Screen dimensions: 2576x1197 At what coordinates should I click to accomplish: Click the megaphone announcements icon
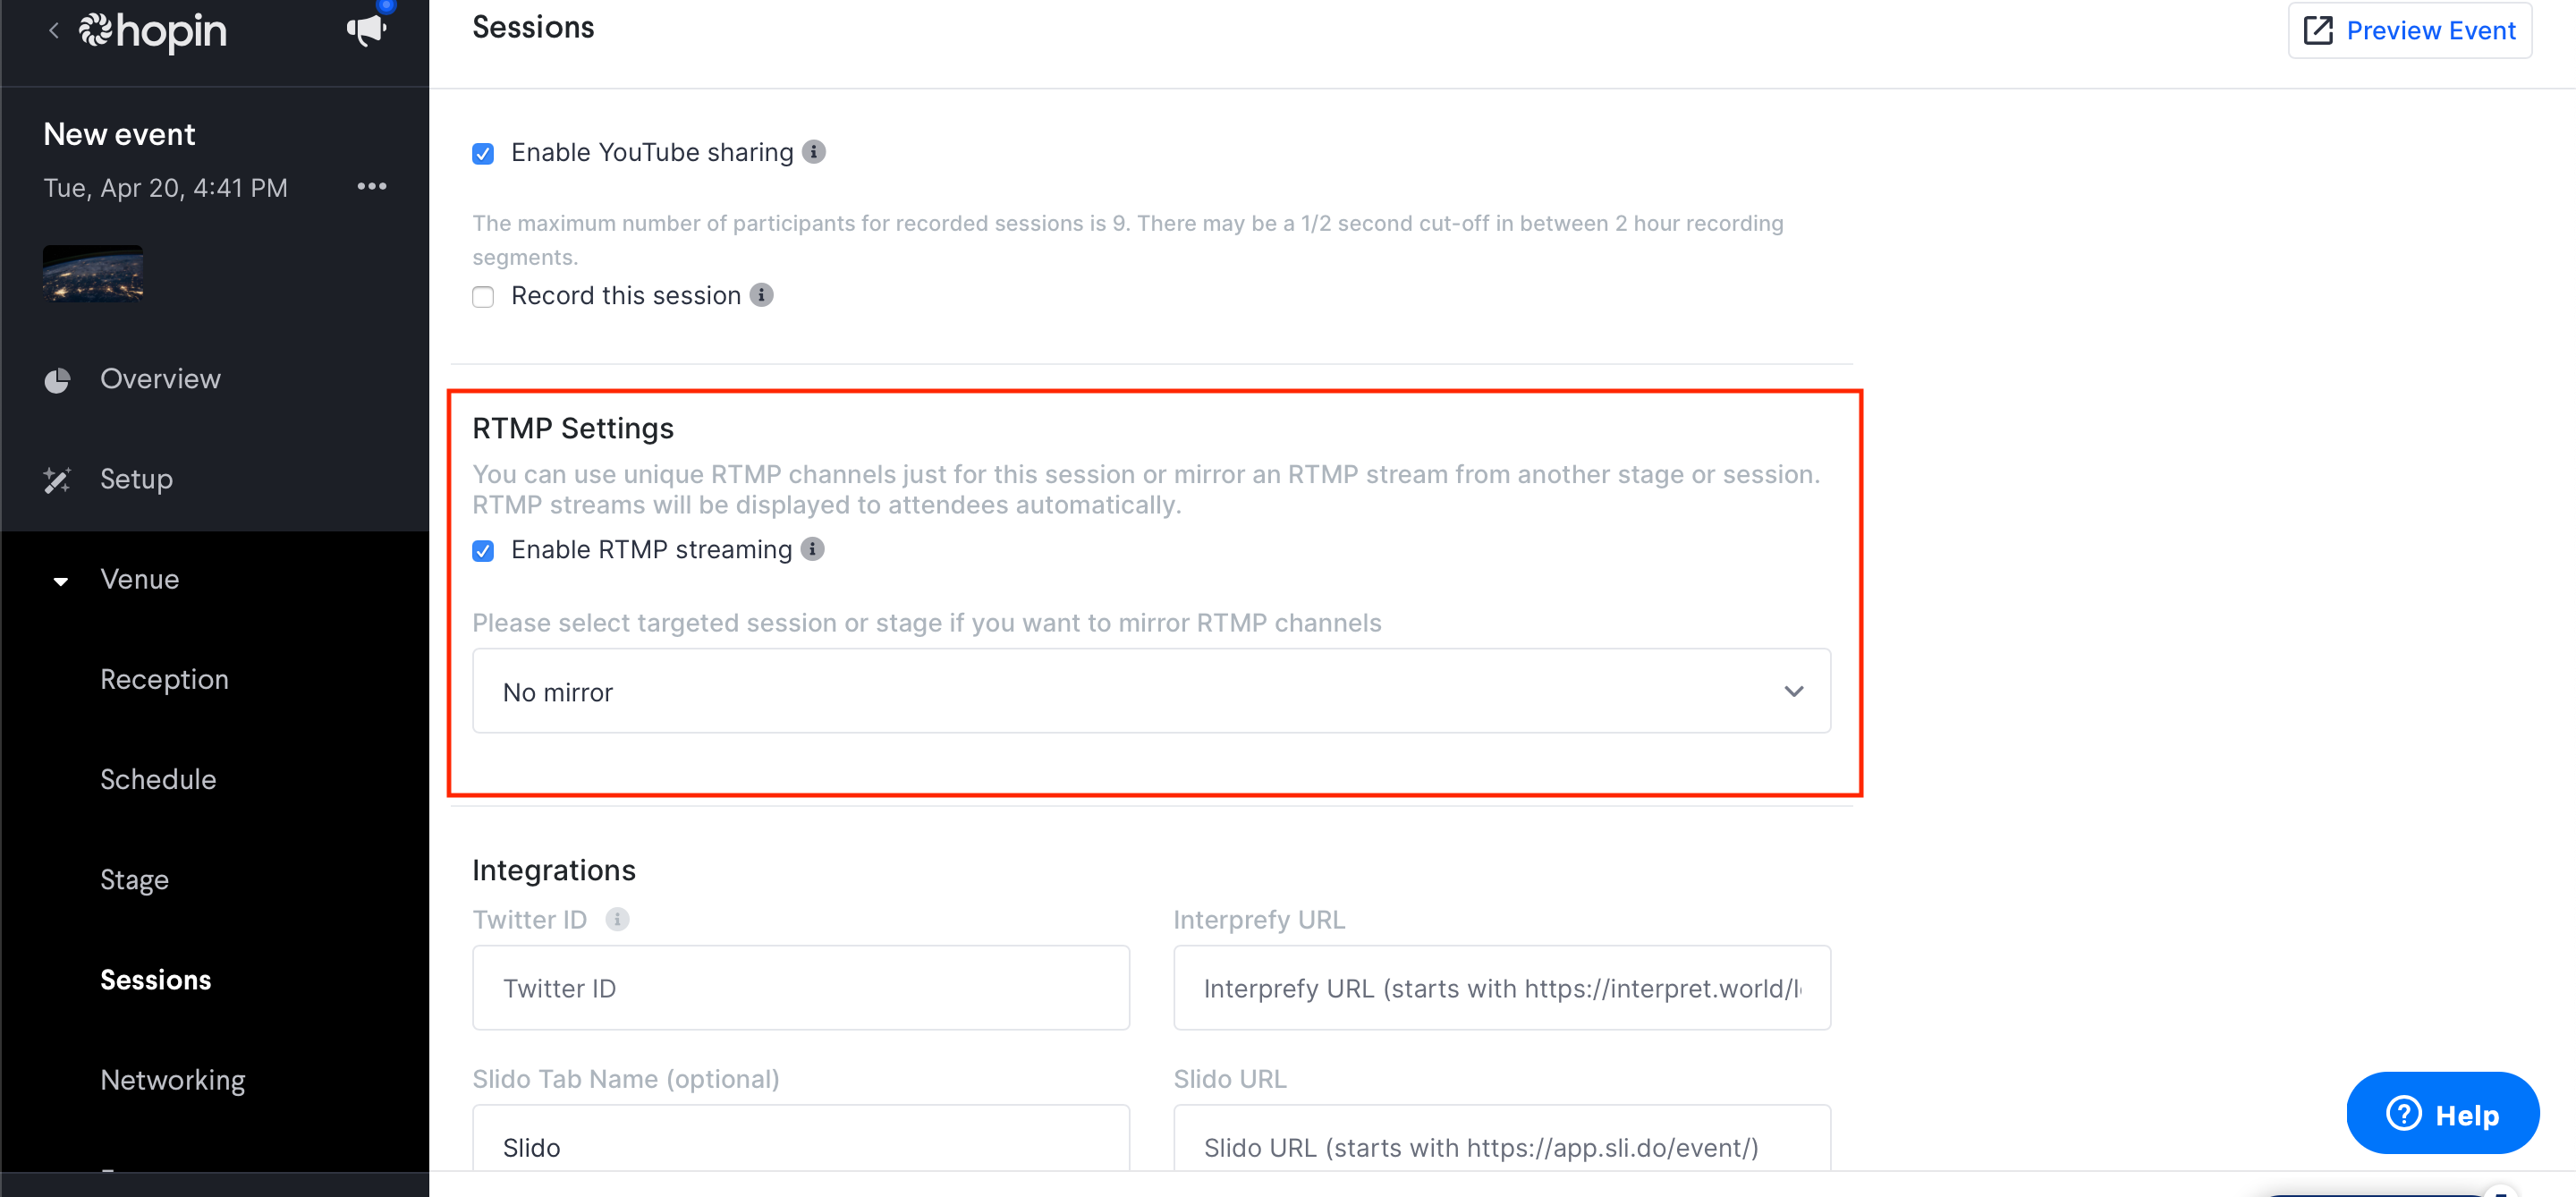coord(366,30)
